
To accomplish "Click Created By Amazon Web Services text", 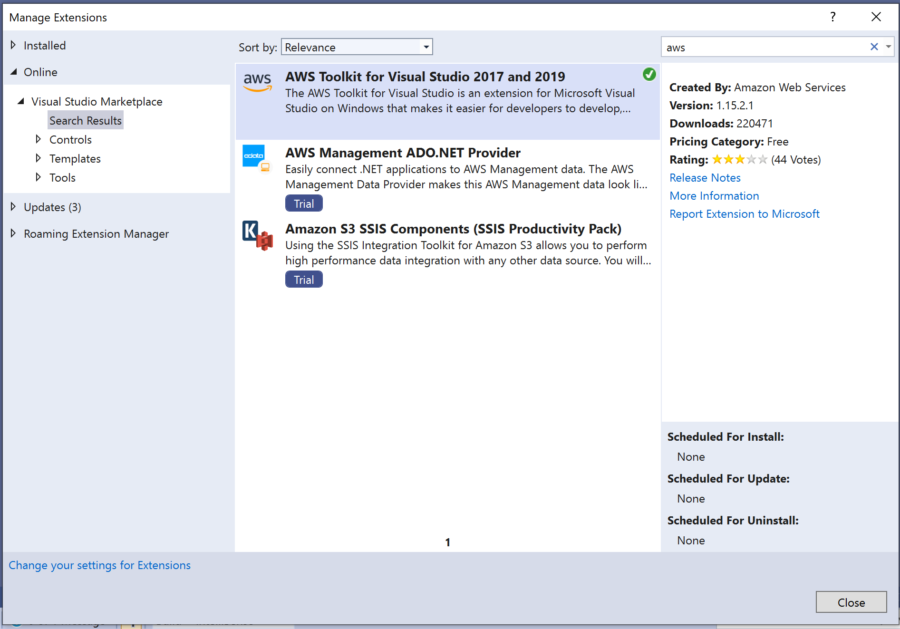I will pyautogui.click(x=757, y=87).
